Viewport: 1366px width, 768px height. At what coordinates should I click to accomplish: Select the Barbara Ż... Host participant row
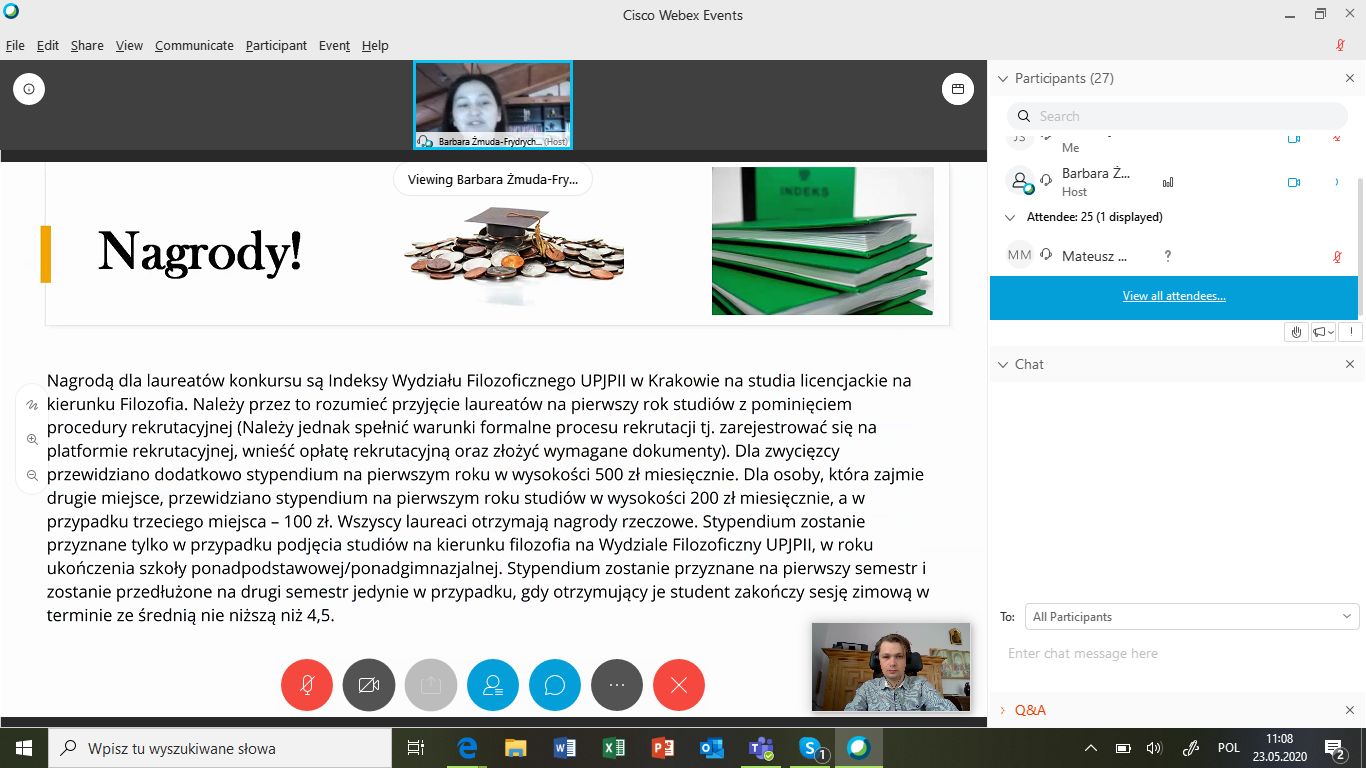(1174, 182)
